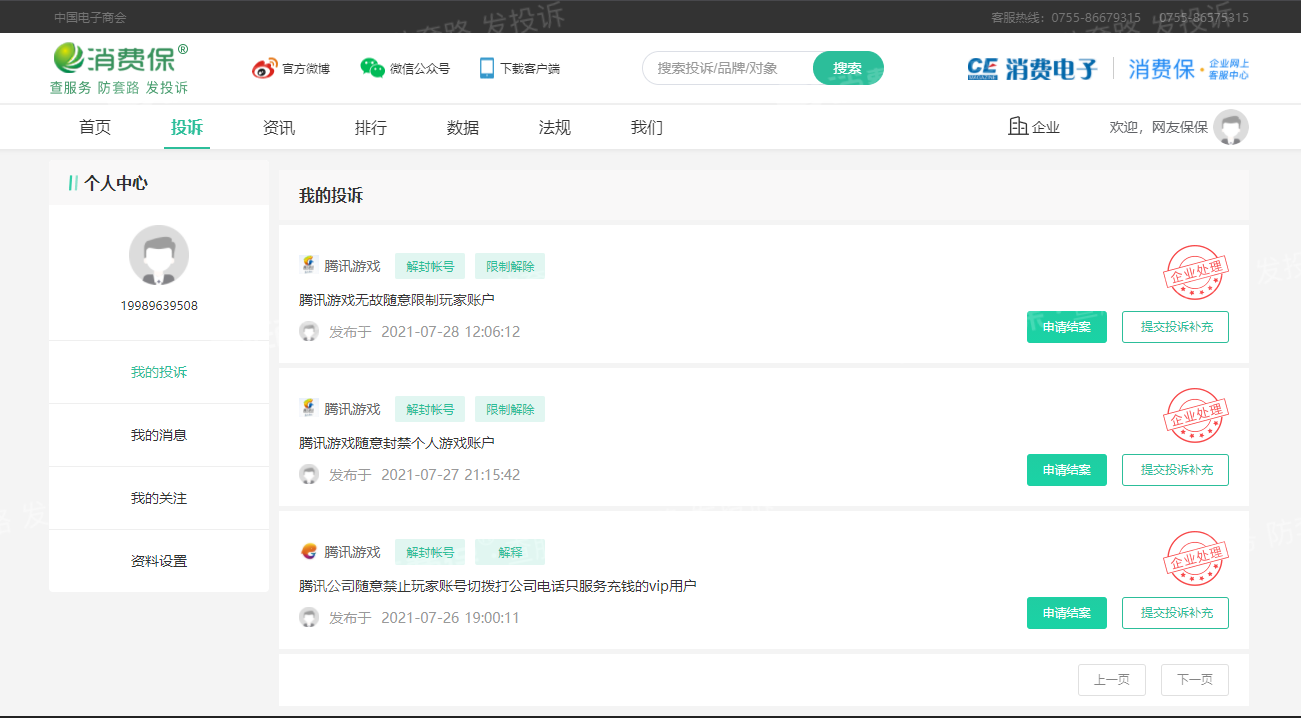Open the 资讯 navigation tab
1301x718 pixels.
click(x=279, y=127)
